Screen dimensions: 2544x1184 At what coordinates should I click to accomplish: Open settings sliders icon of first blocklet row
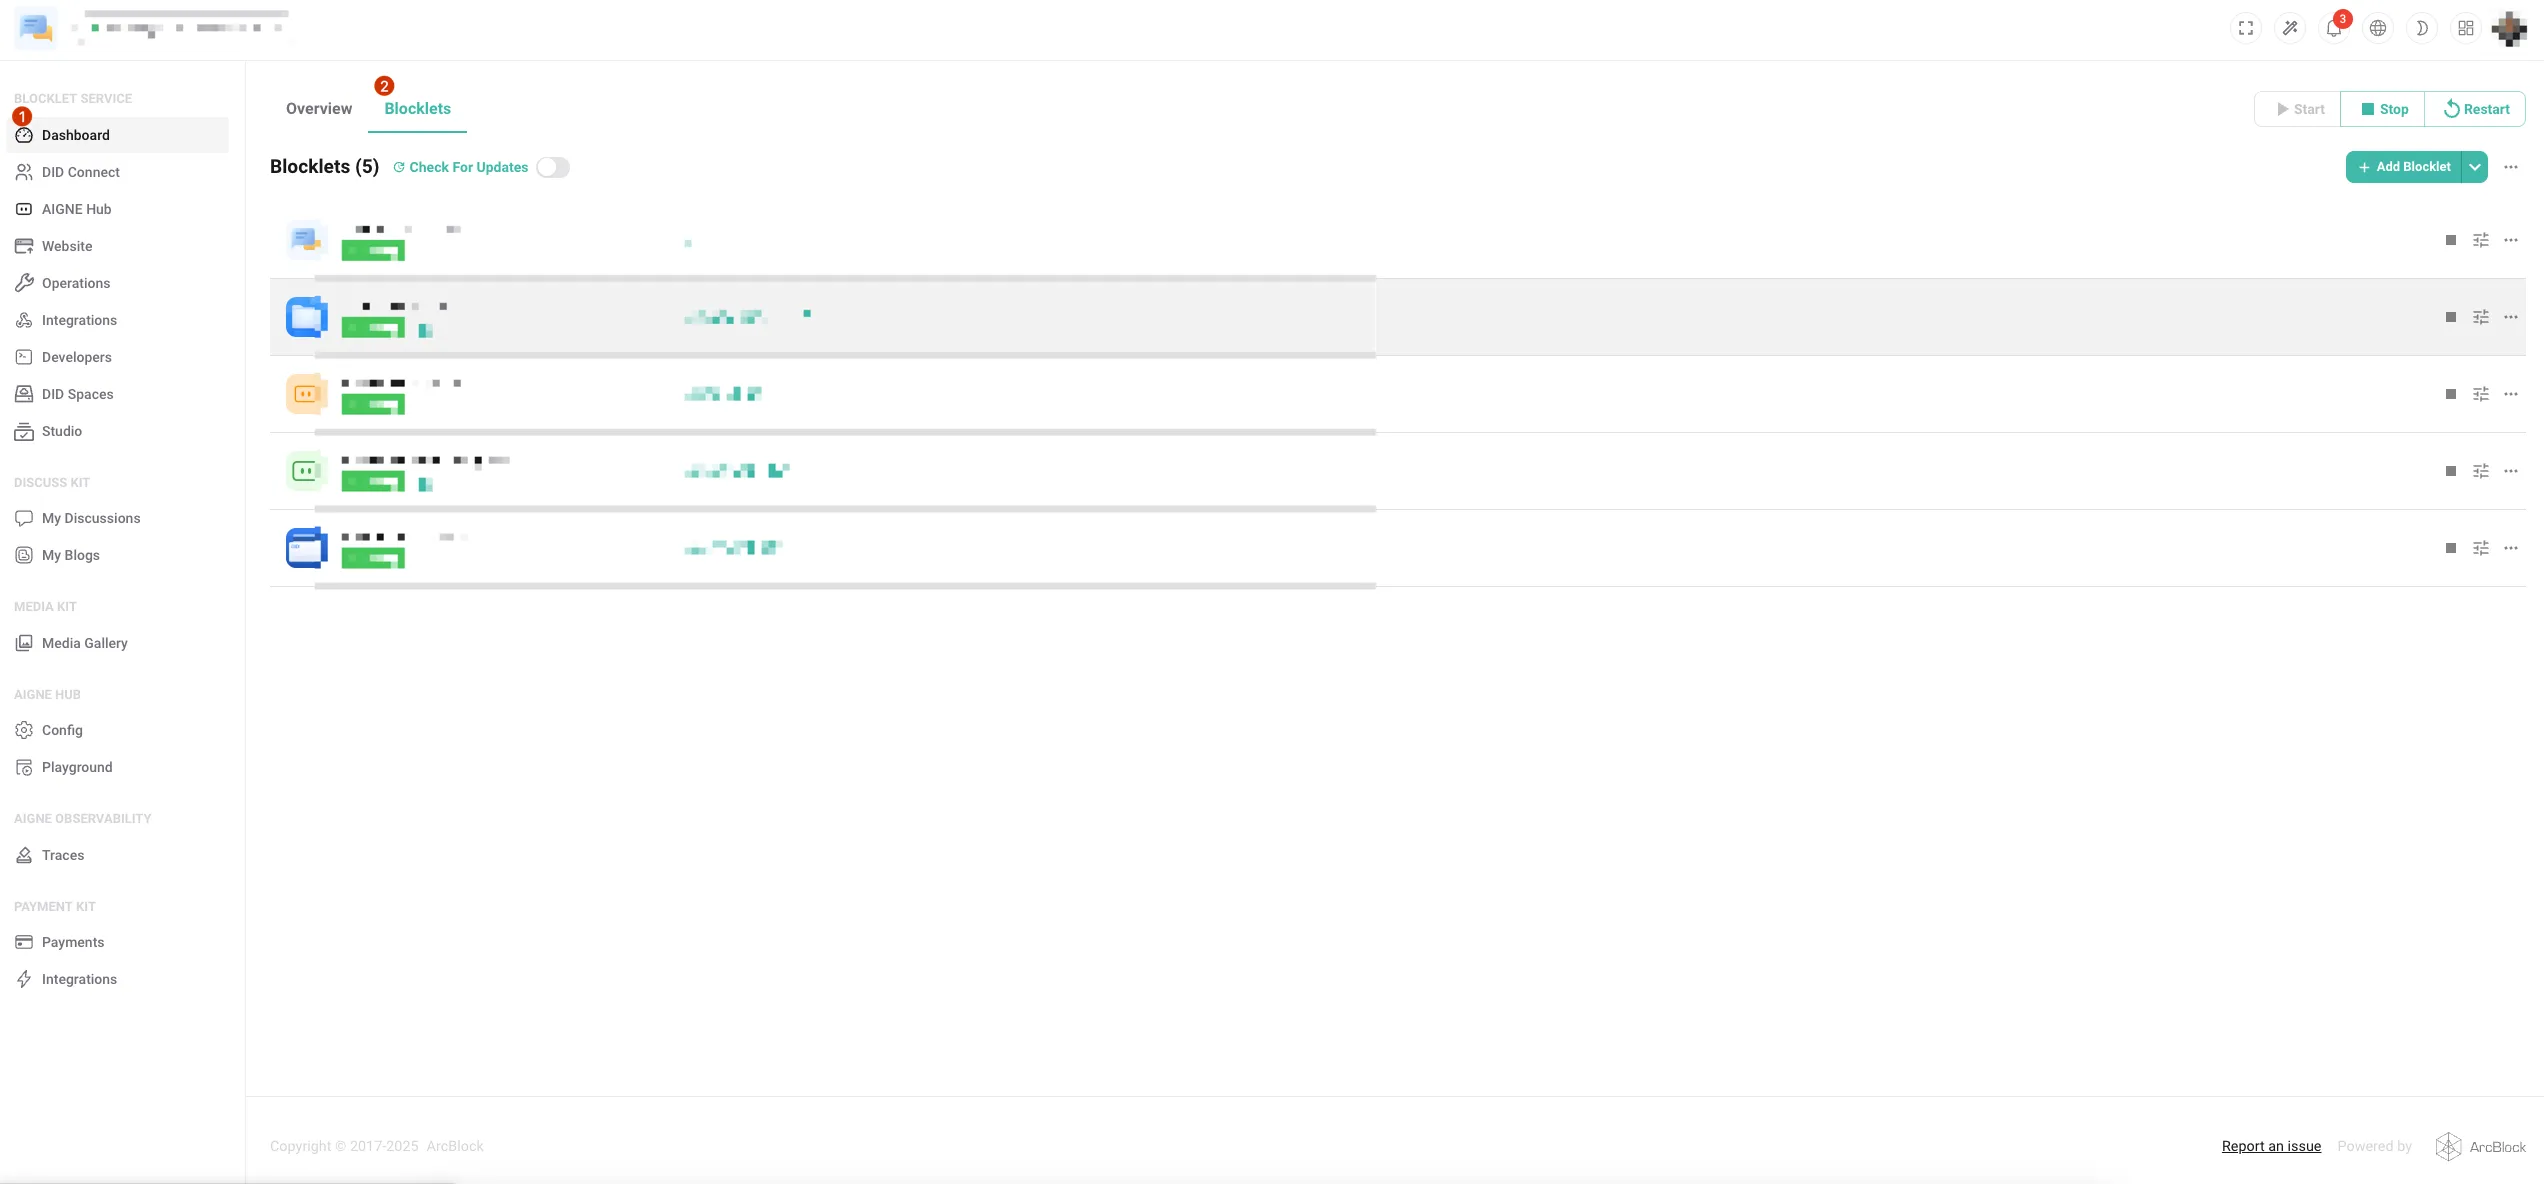2481,240
